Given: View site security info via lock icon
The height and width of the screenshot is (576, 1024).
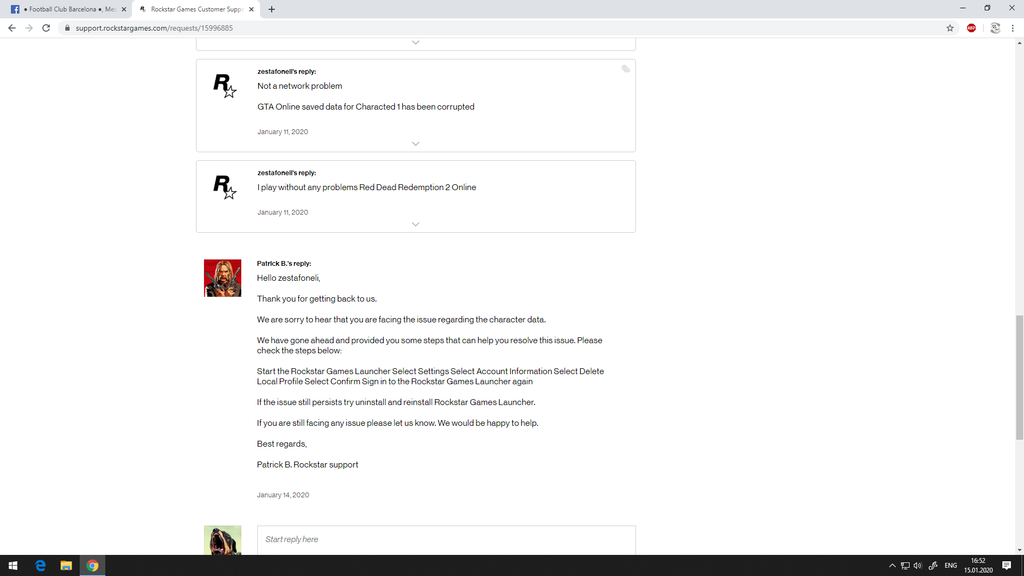Looking at the screenshot, I should point(67,28).
